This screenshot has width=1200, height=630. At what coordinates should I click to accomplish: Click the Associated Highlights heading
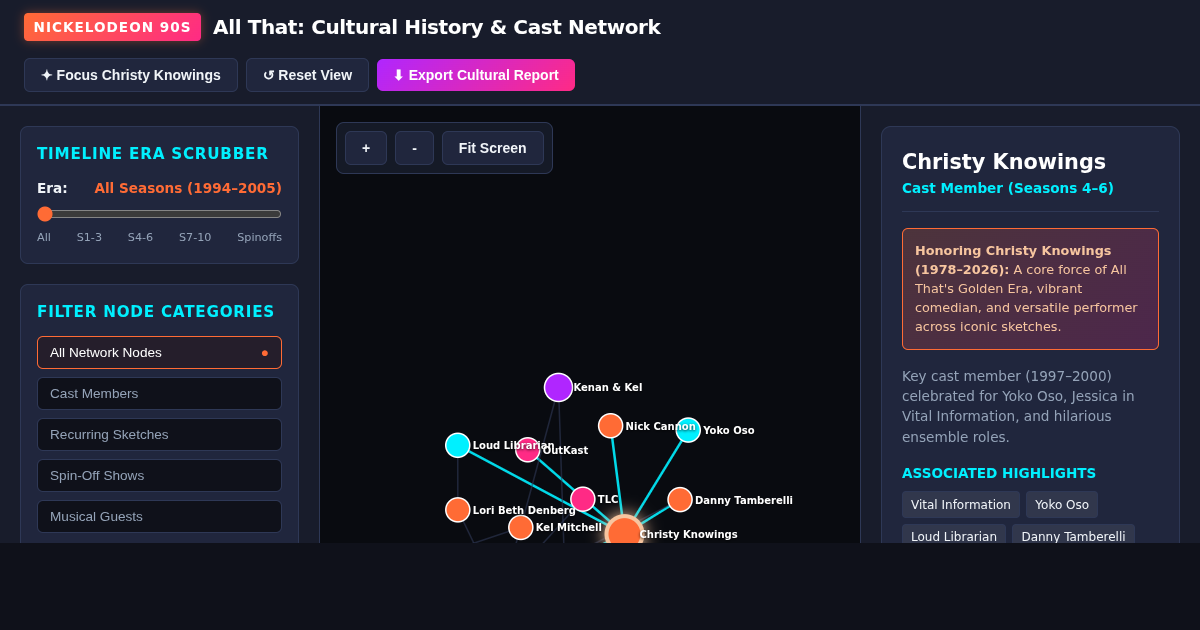pos(999,473)
